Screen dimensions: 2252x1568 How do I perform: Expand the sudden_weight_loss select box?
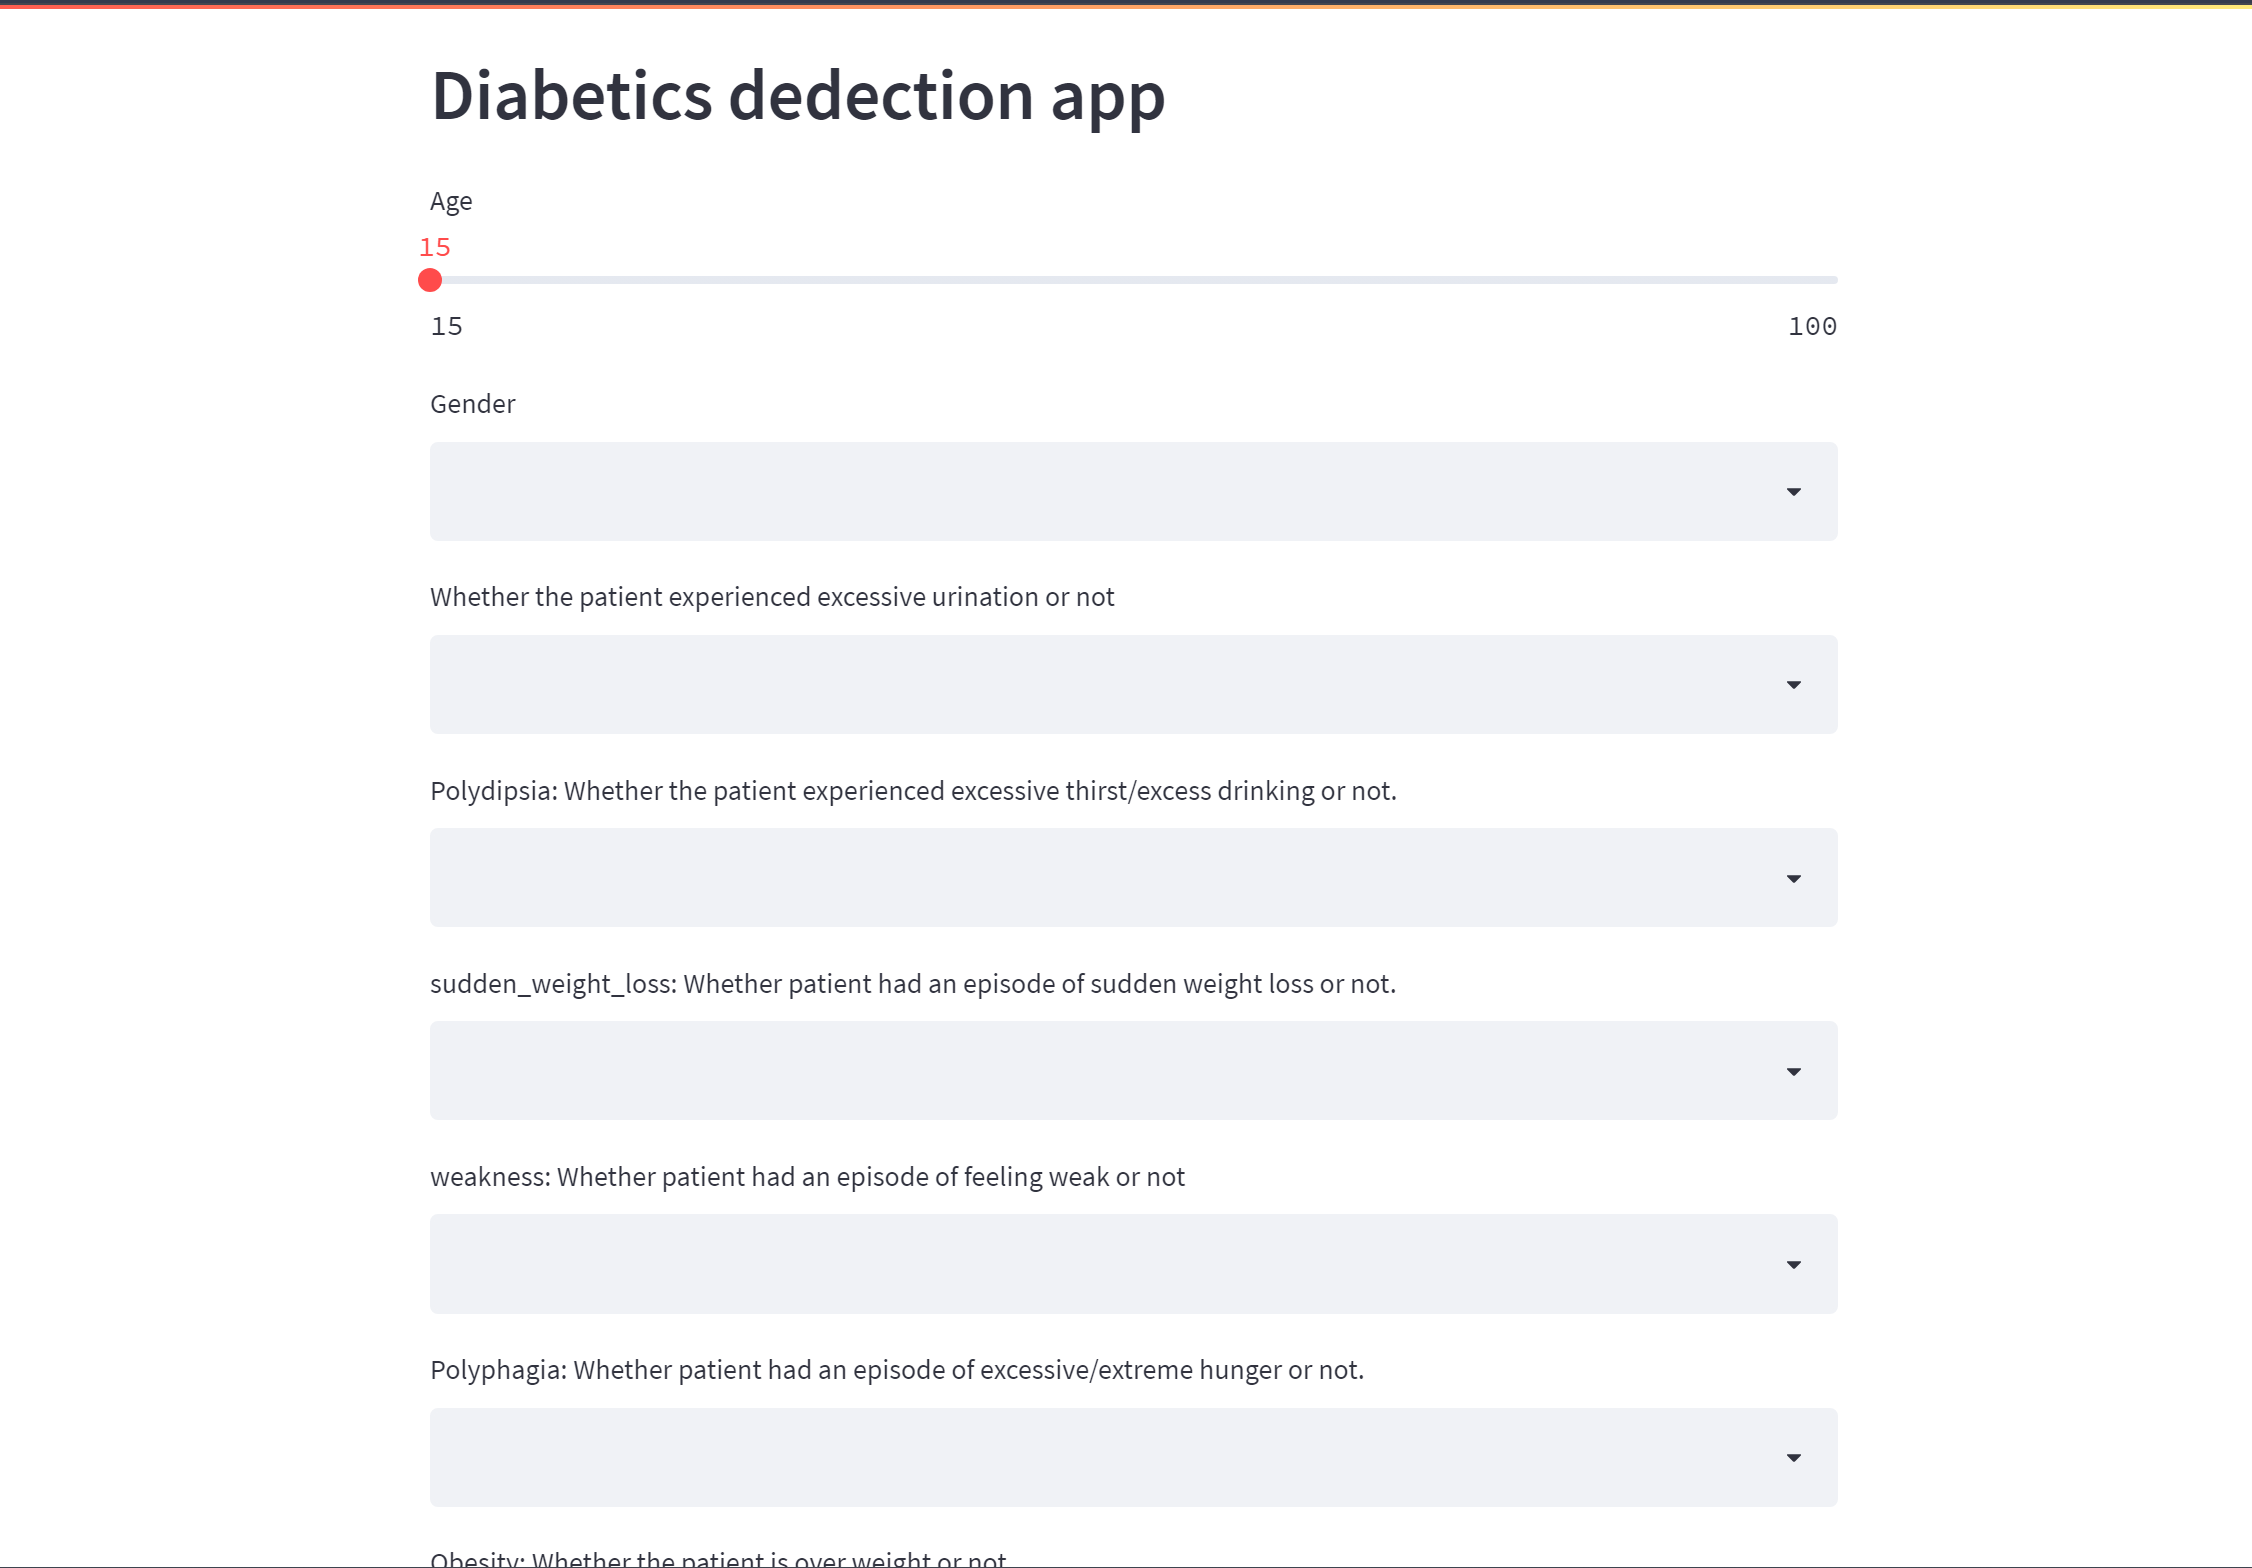tap(1100, 1071)
